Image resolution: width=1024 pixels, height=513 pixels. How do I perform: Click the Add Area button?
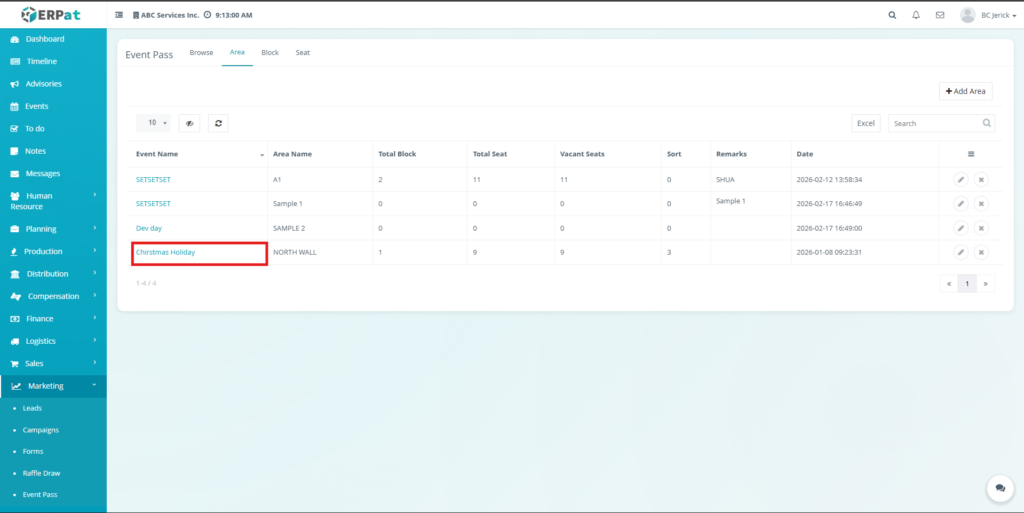pyautogui.click(x=965, y=91)
